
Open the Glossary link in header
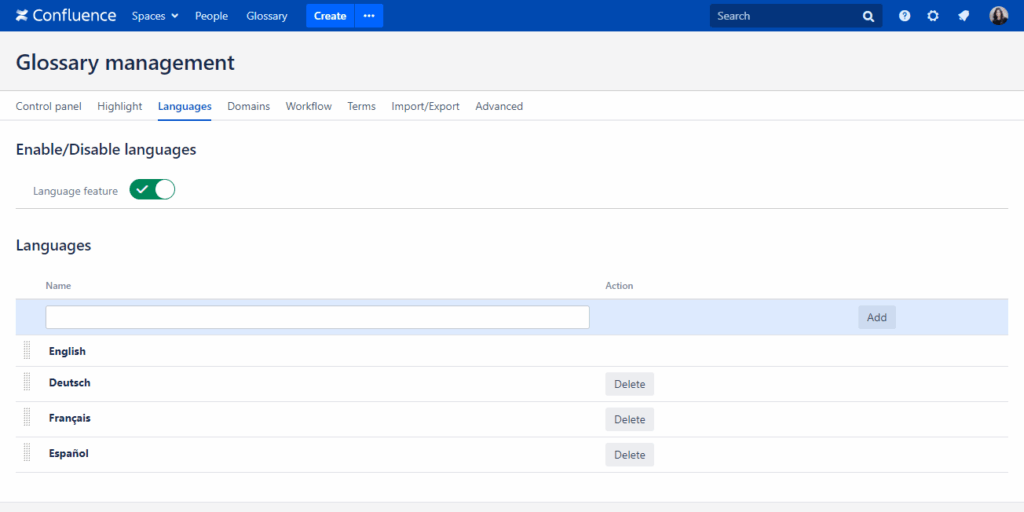tap(267, 16)
